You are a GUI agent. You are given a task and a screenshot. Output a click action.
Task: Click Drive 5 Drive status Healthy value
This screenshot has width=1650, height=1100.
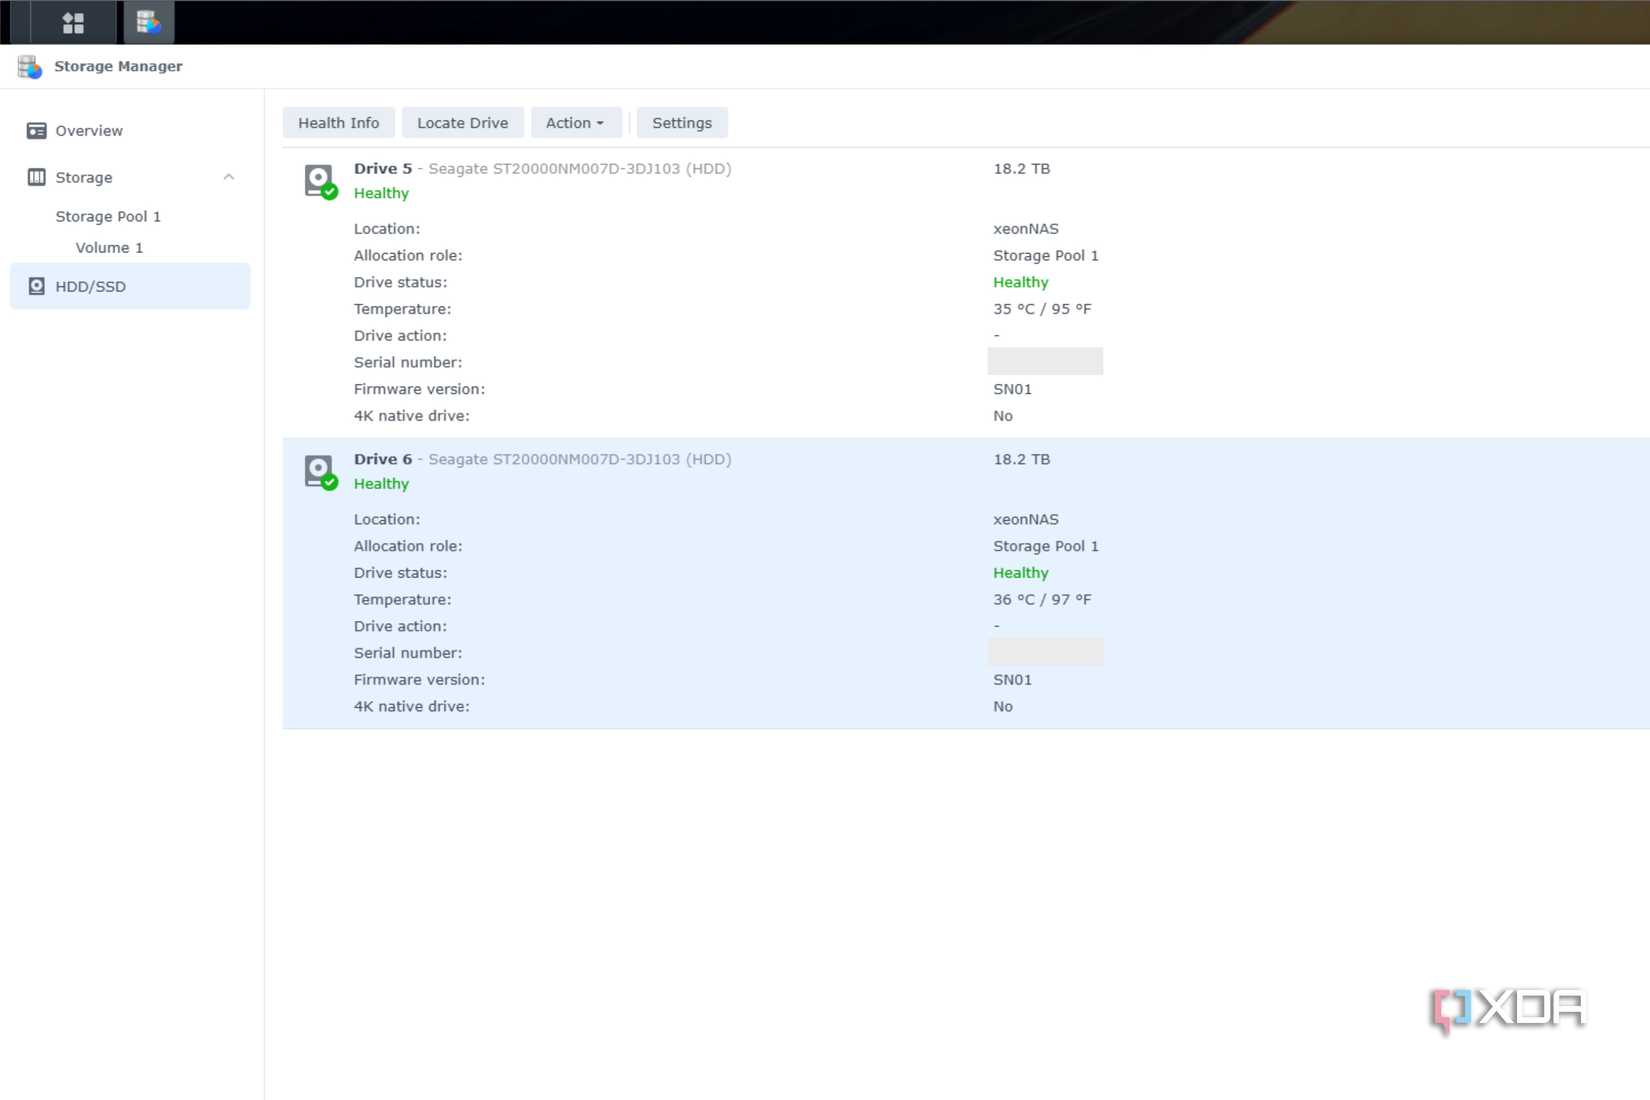[1021, 282]
